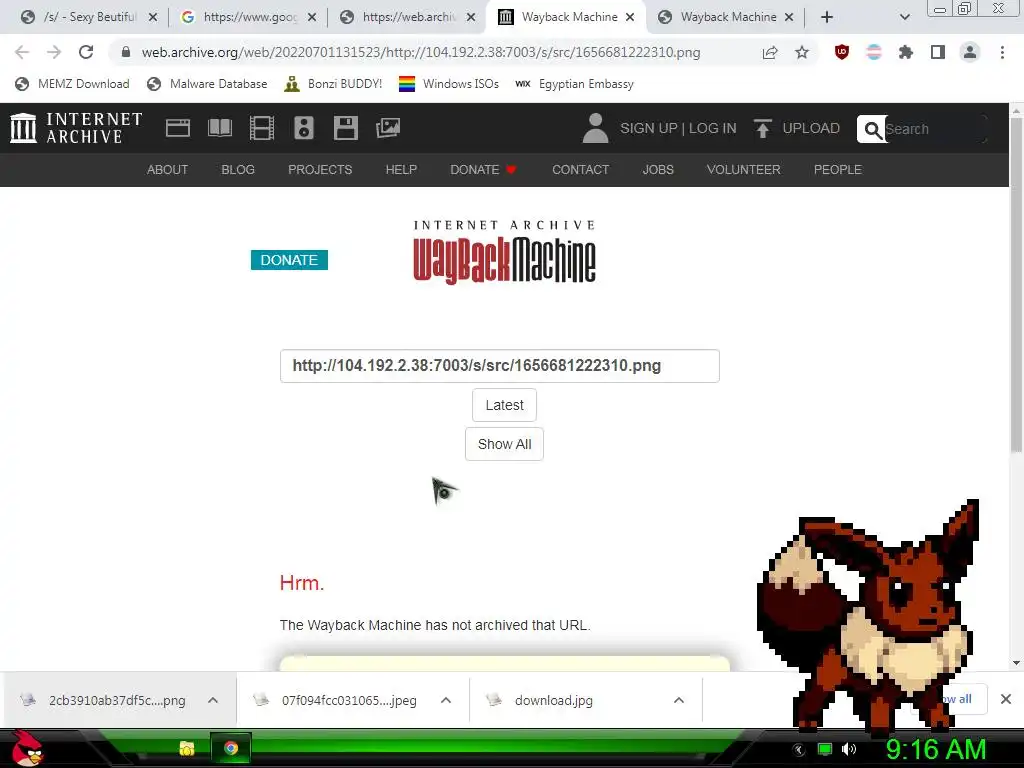Toggle the browser side panel
Screen dimensions: 1024x768
(x=938, y=52)
